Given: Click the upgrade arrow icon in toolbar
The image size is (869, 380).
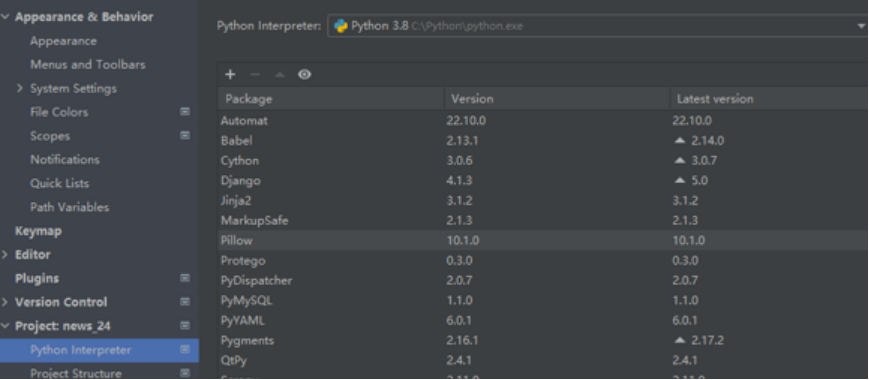Looking at the screenshot, I should 280,75.
